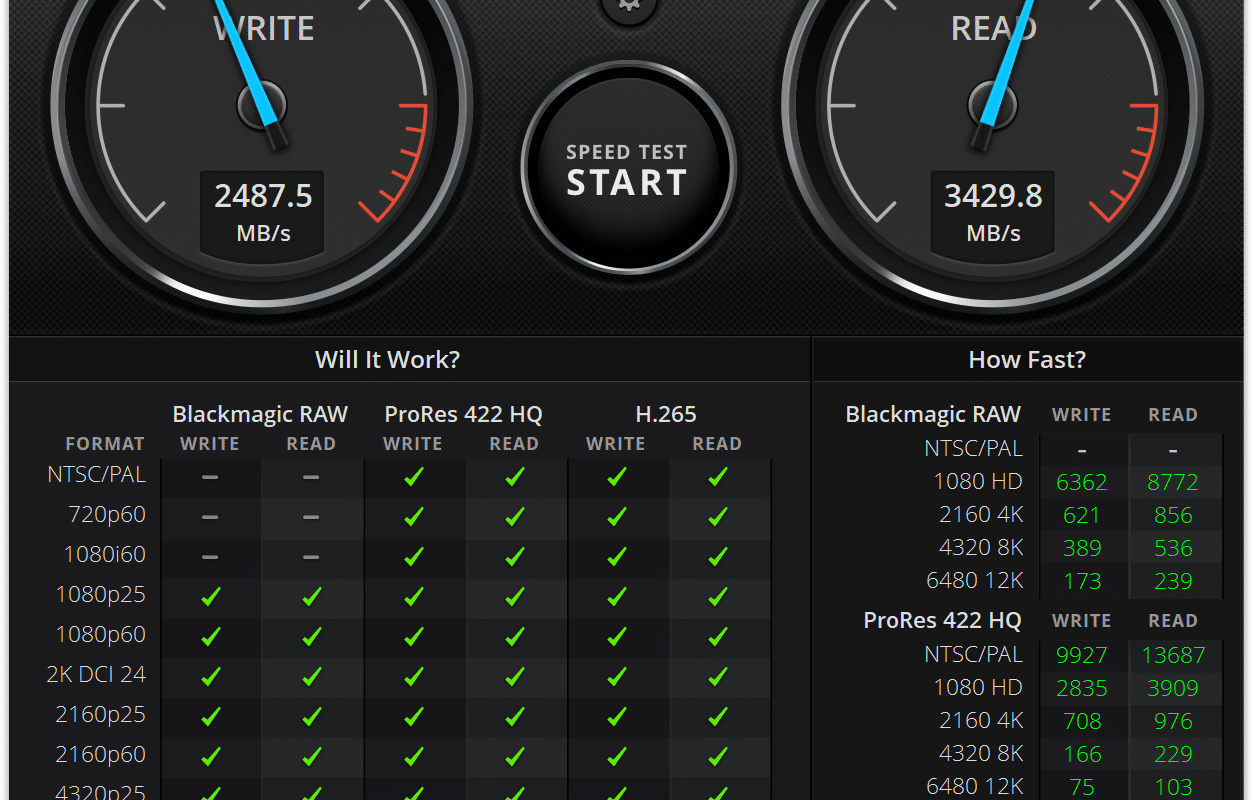1253x800 pixels.
Task: Select the 1080p60 format row label
Action: (101, 635)
